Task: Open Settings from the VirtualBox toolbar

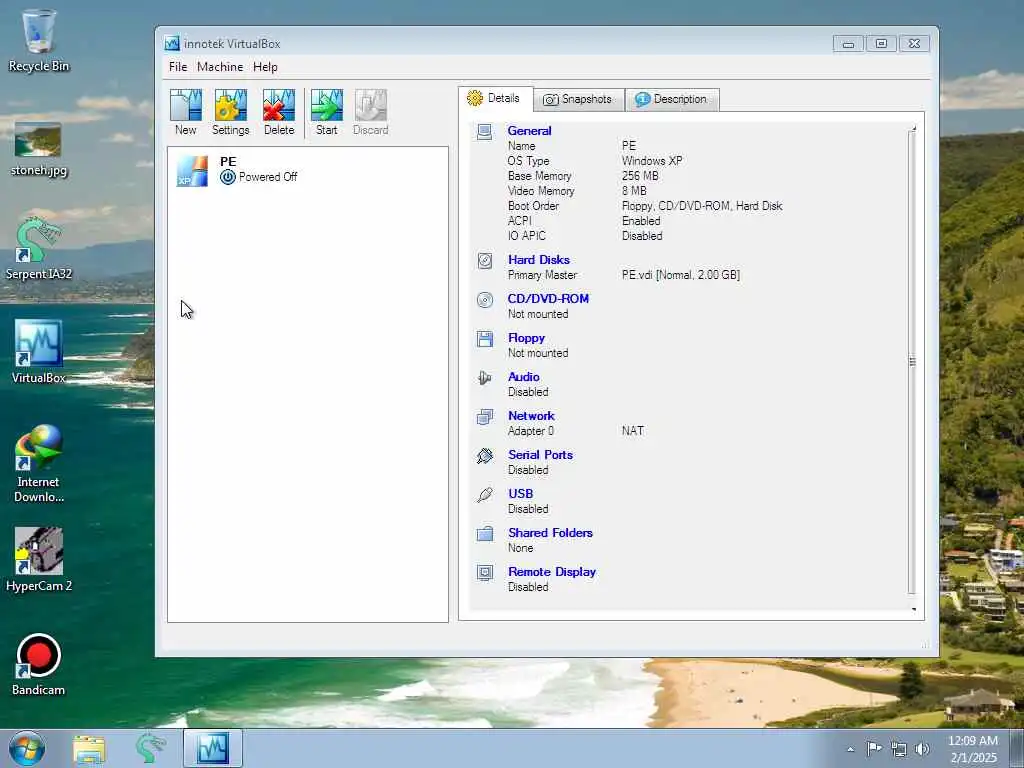Action: coord(231,112)
